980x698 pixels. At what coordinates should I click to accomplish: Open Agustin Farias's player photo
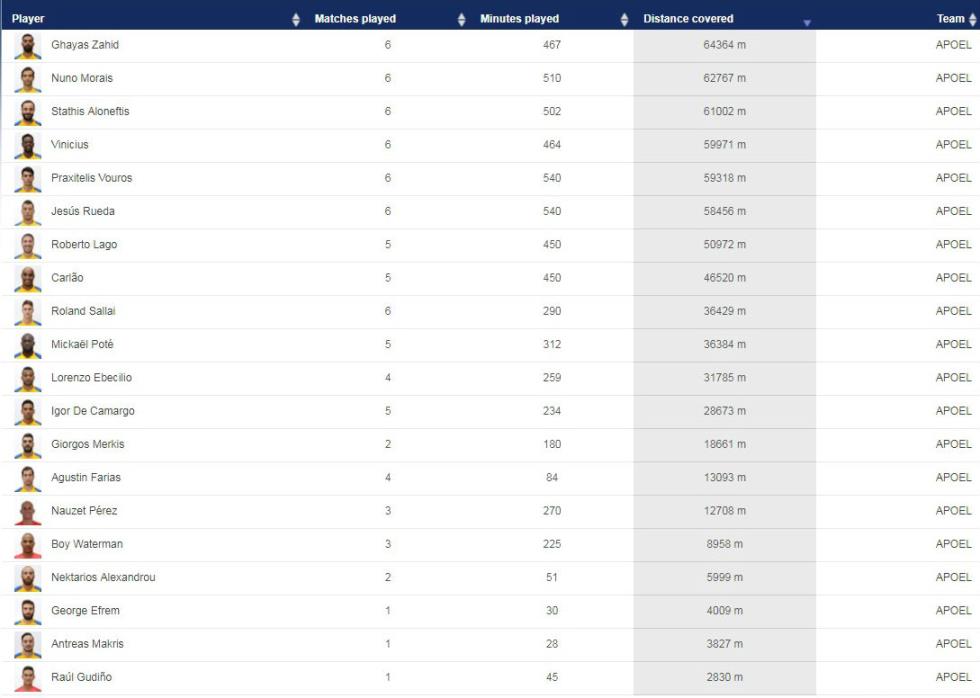point(28,479)
